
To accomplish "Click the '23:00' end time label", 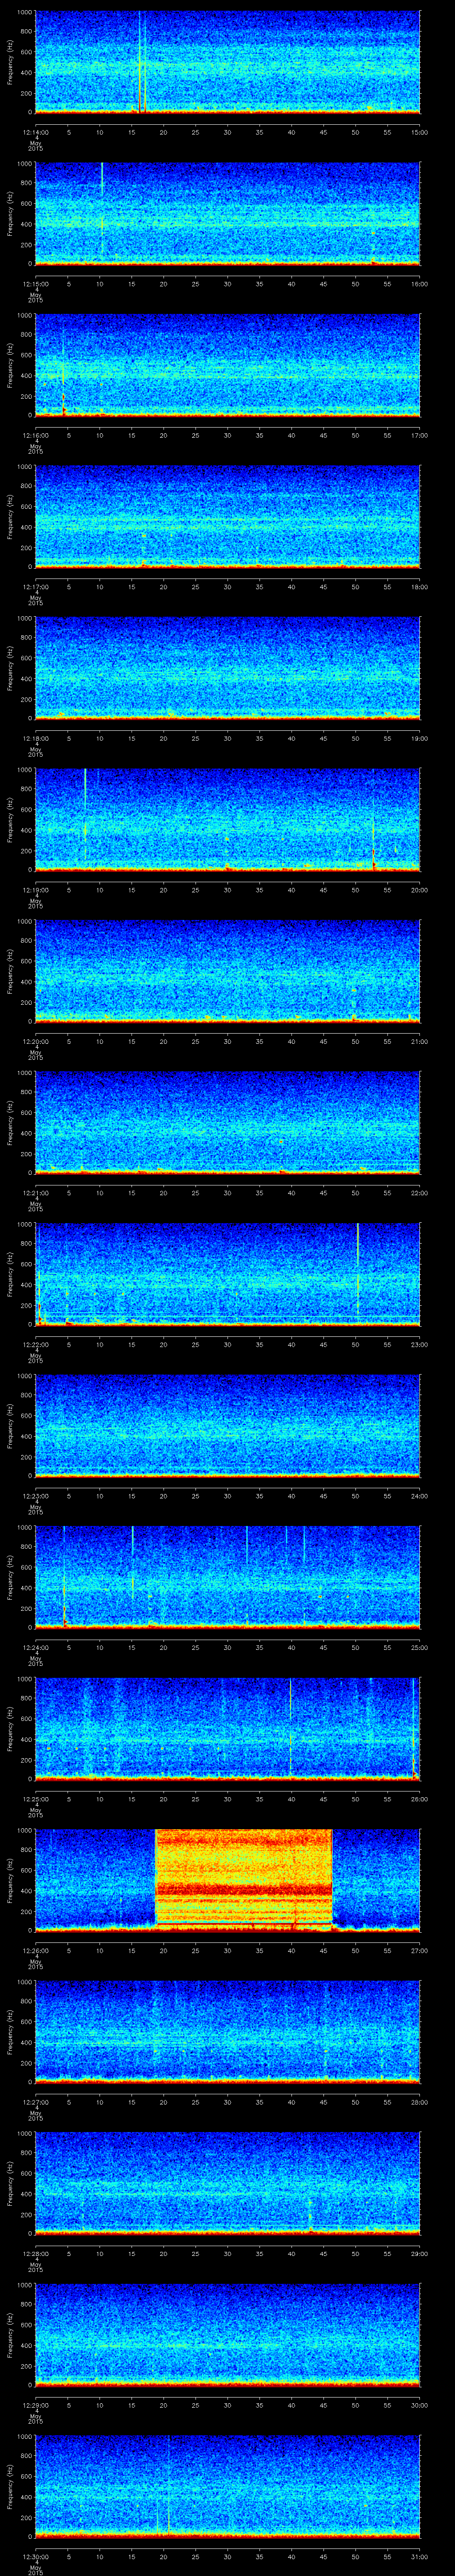I will (420, 1343).
